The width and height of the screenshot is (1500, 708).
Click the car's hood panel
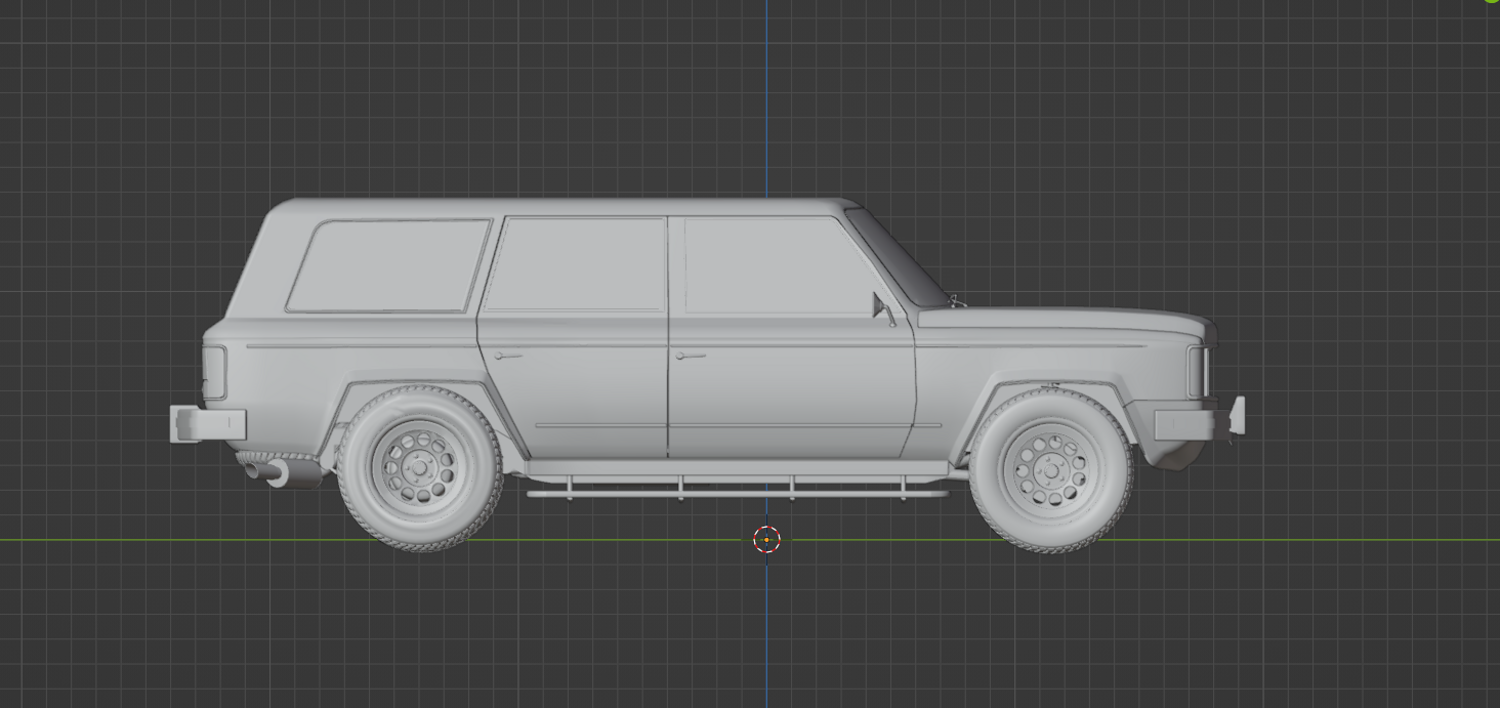1065,320
